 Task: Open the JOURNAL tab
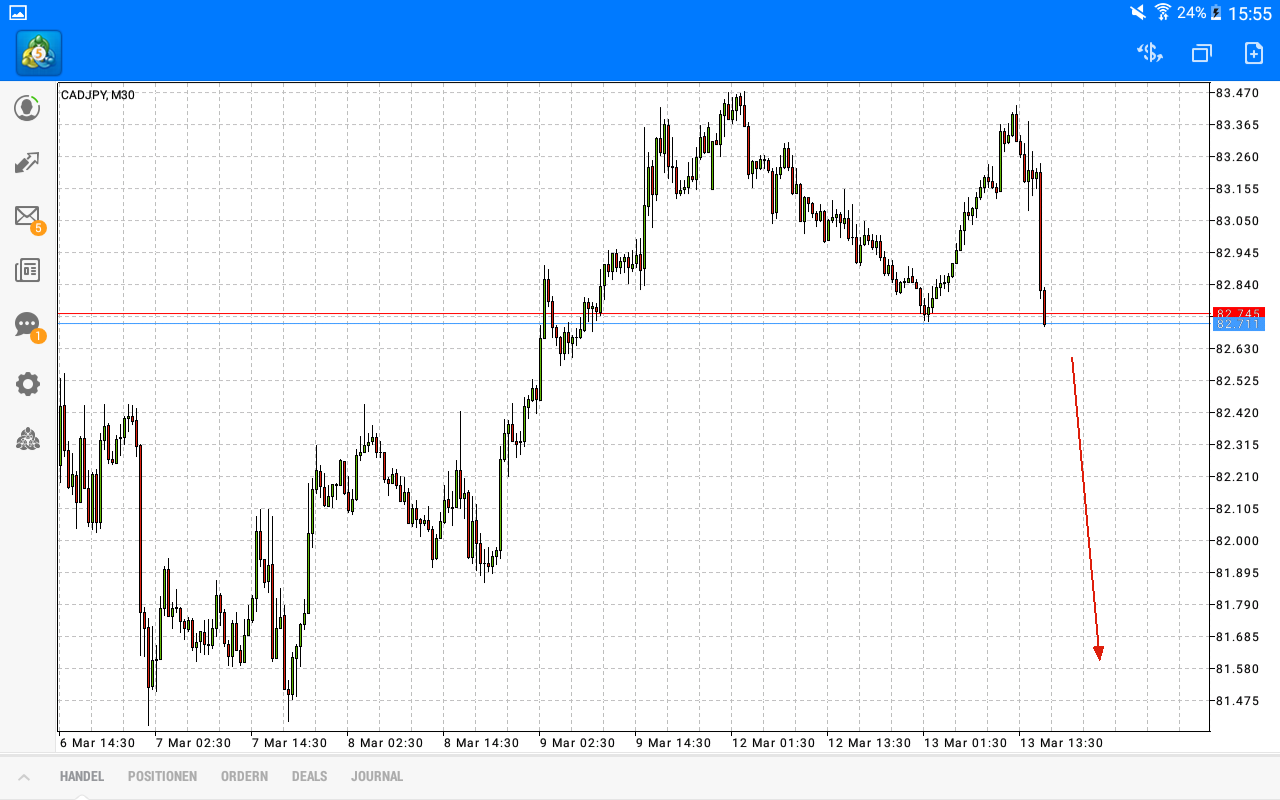click(377, 776)
